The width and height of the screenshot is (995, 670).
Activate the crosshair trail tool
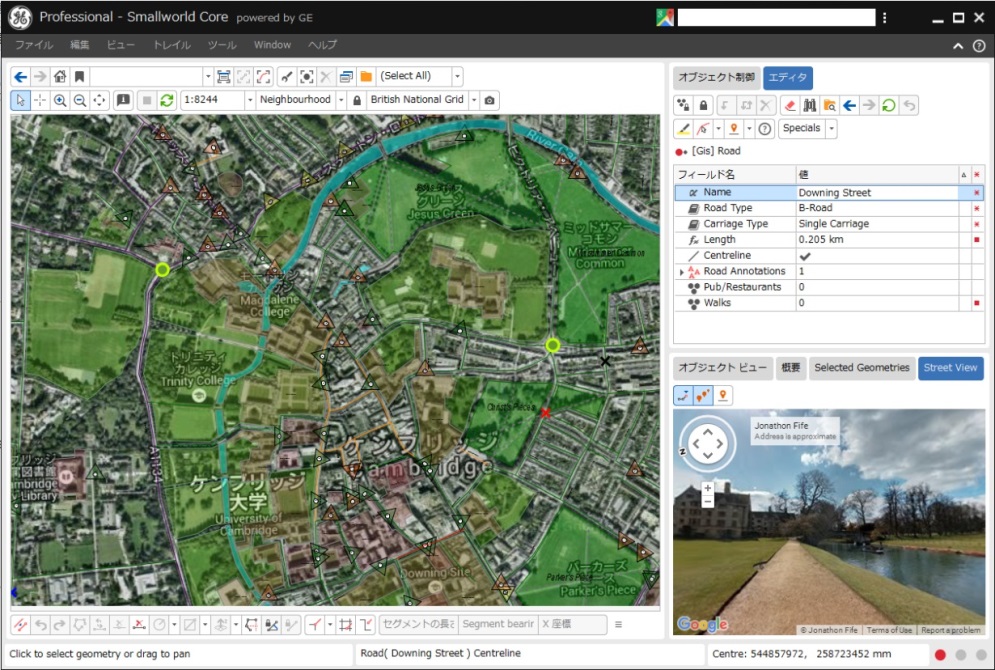40,100
